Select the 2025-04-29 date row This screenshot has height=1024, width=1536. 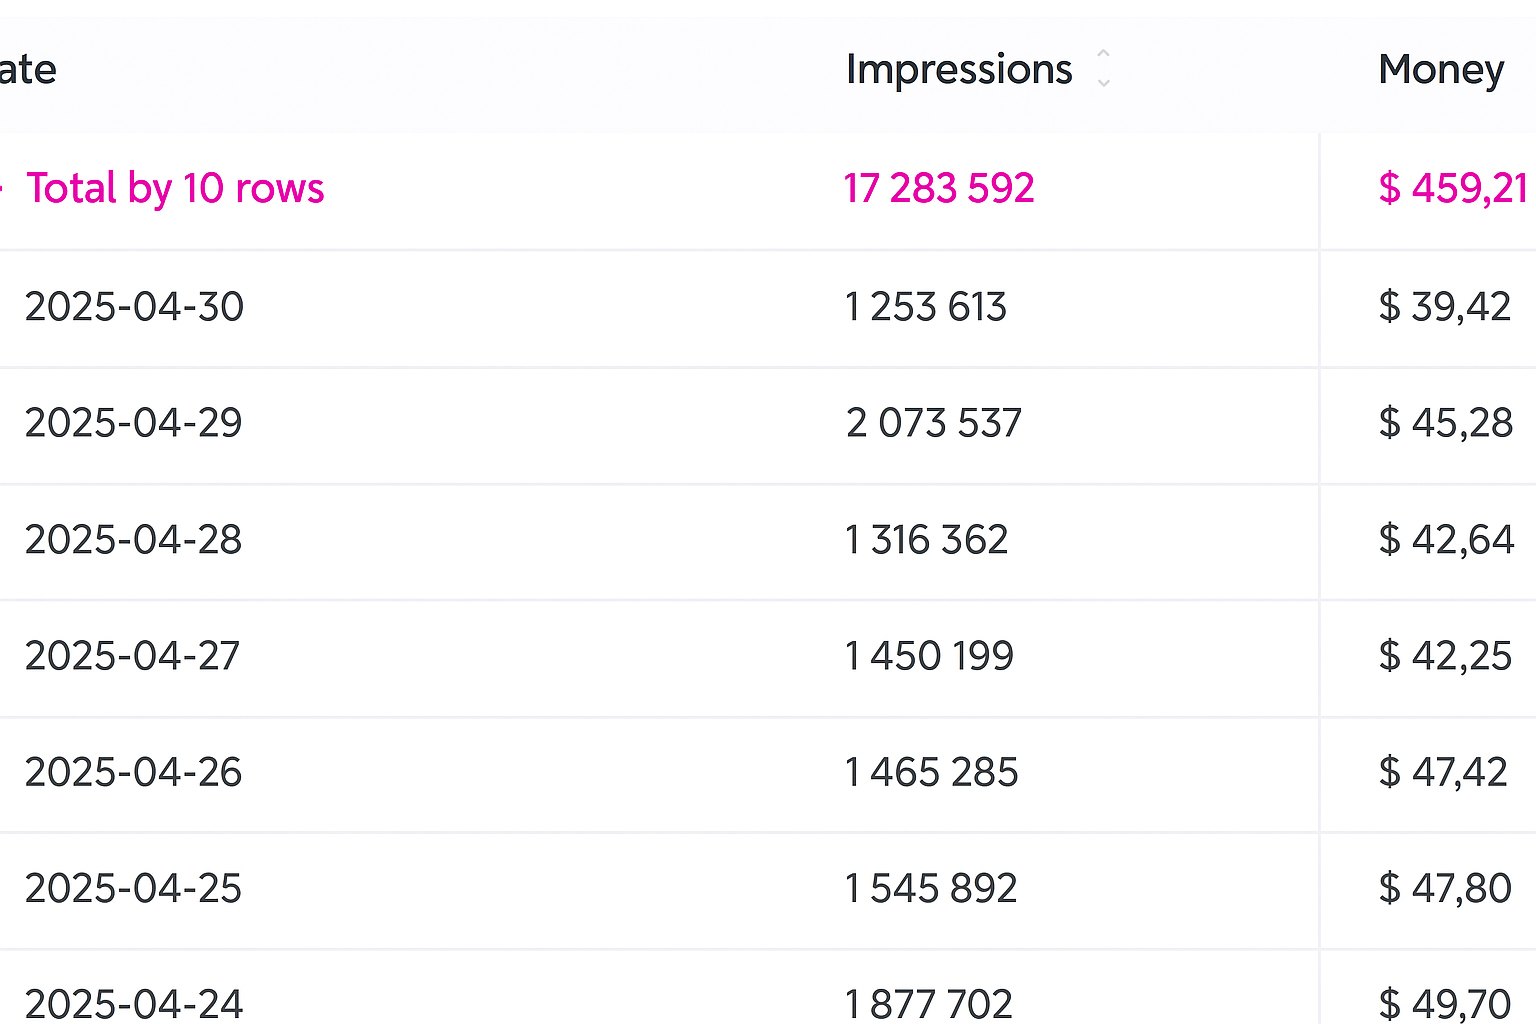[x=134, y=423]
